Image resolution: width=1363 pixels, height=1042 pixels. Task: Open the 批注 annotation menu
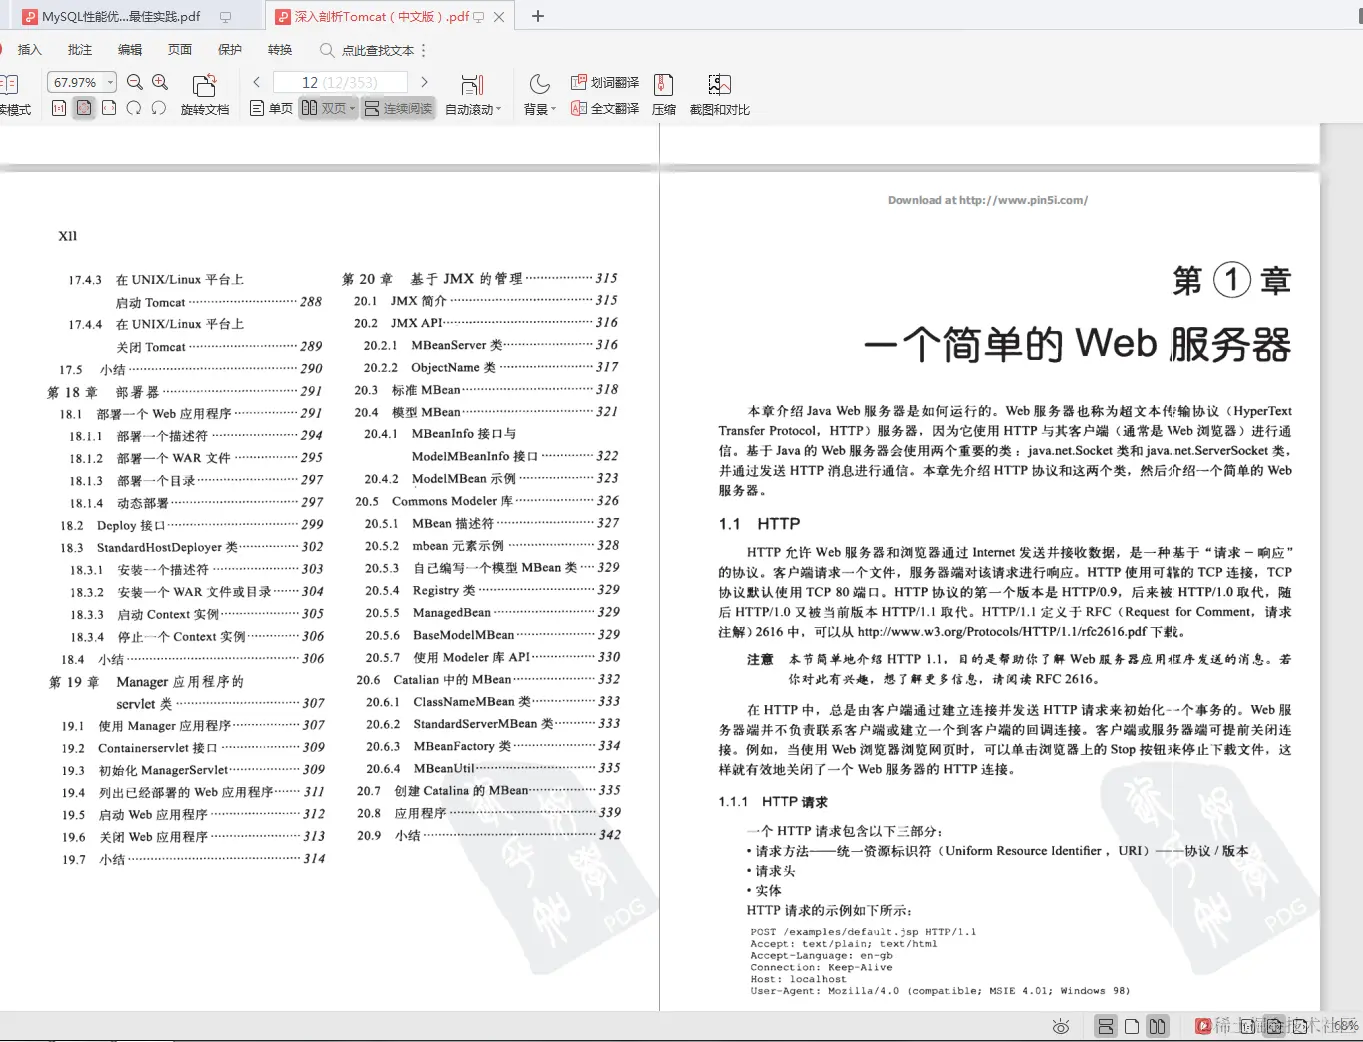click(79, 48)
